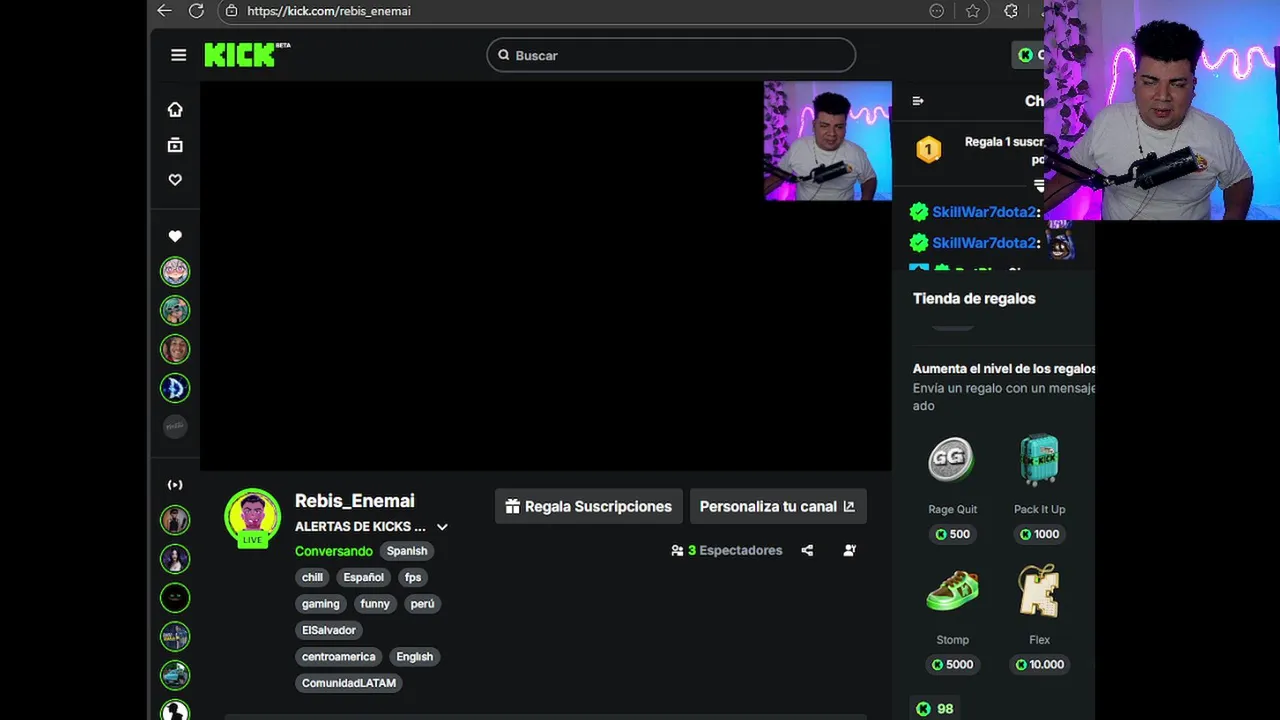Bookmark this page with the star icon
The image size is (1280, 720).
point(972,11)
